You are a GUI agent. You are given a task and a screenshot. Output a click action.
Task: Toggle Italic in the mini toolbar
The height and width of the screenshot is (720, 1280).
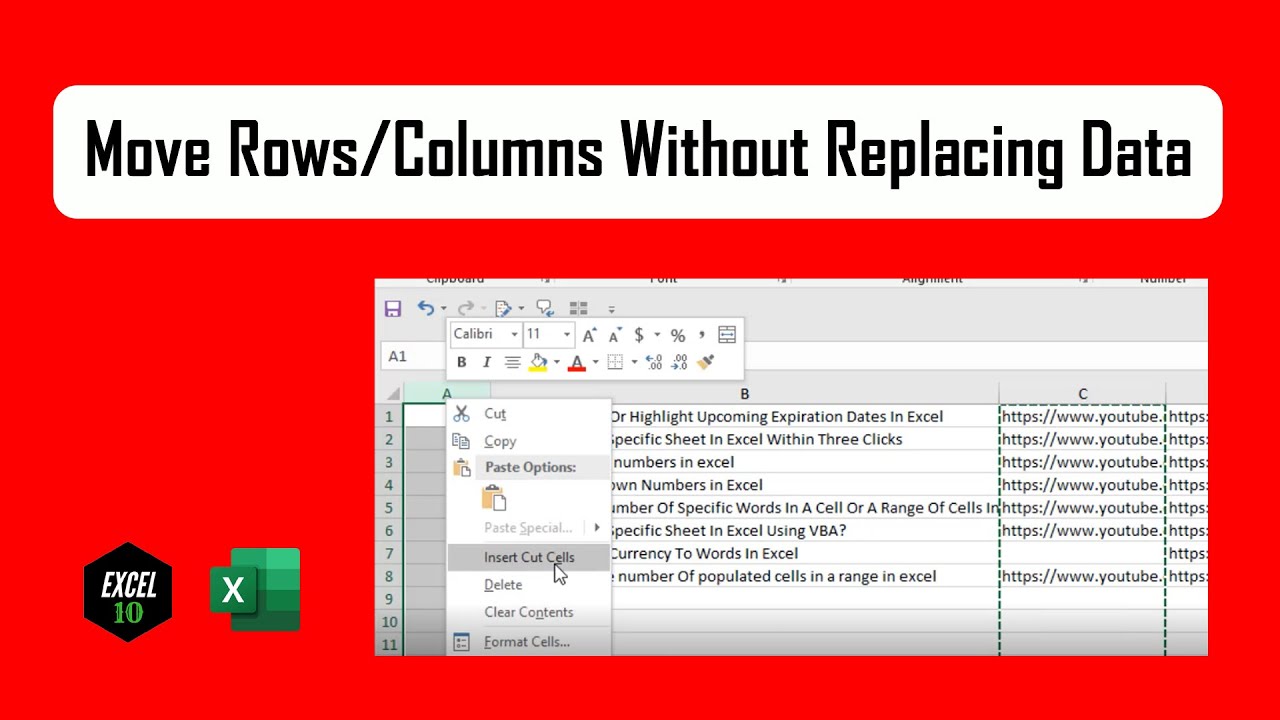coord(486,362)
